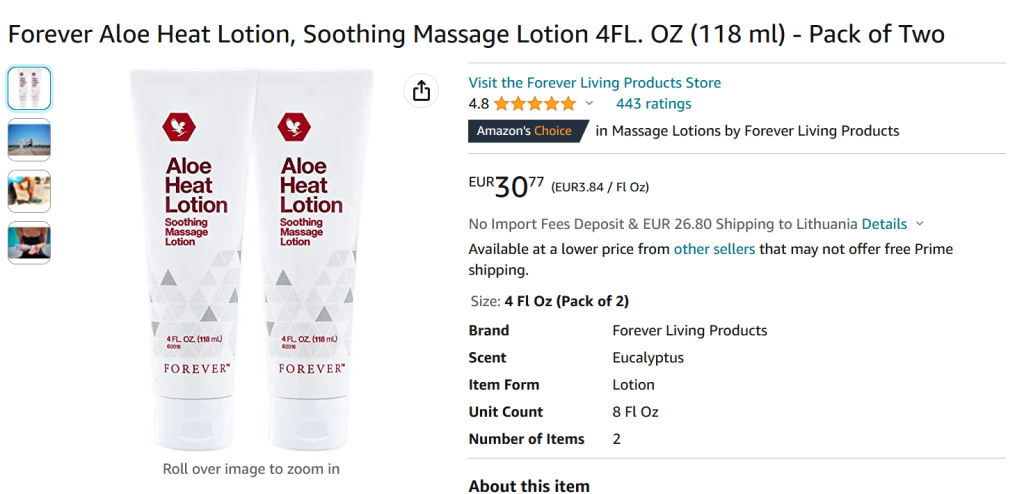
Task: Visit the Forever Living Products Store
Action: 594,83
